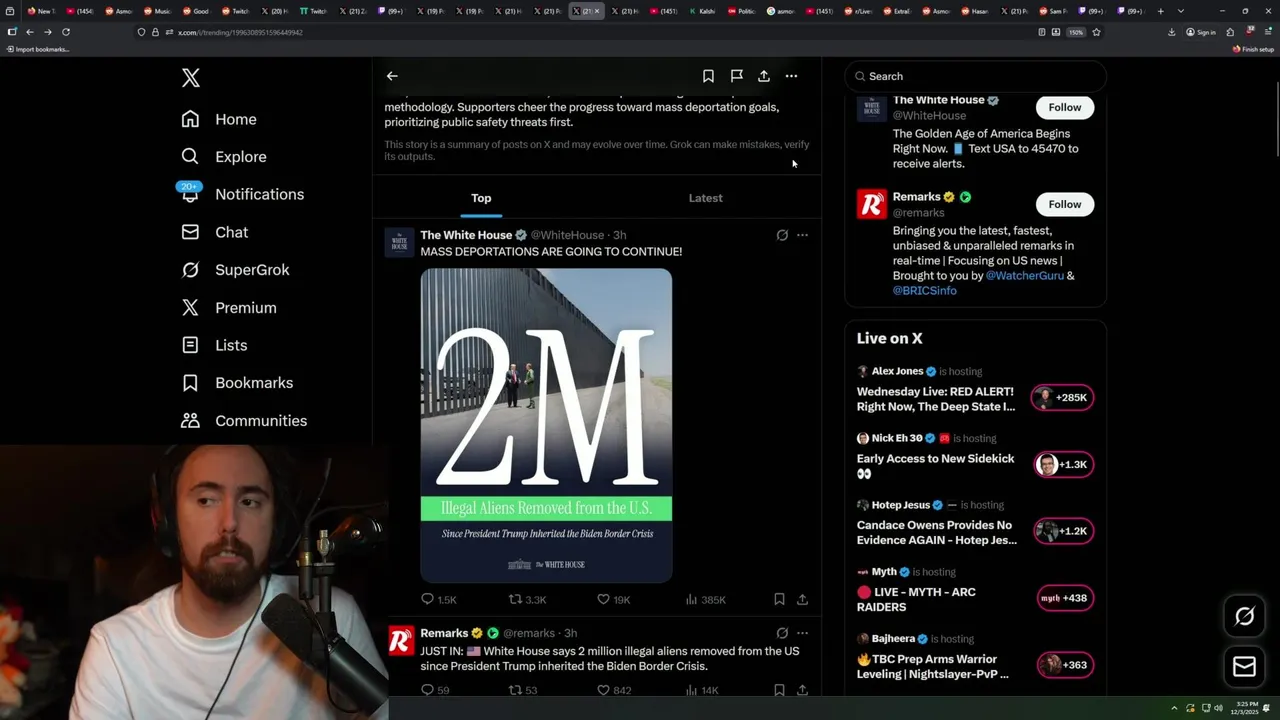1280x720 pixels.
Task: Reply to Remarks post with 59 replies
Action: click(x=435, y=690)
